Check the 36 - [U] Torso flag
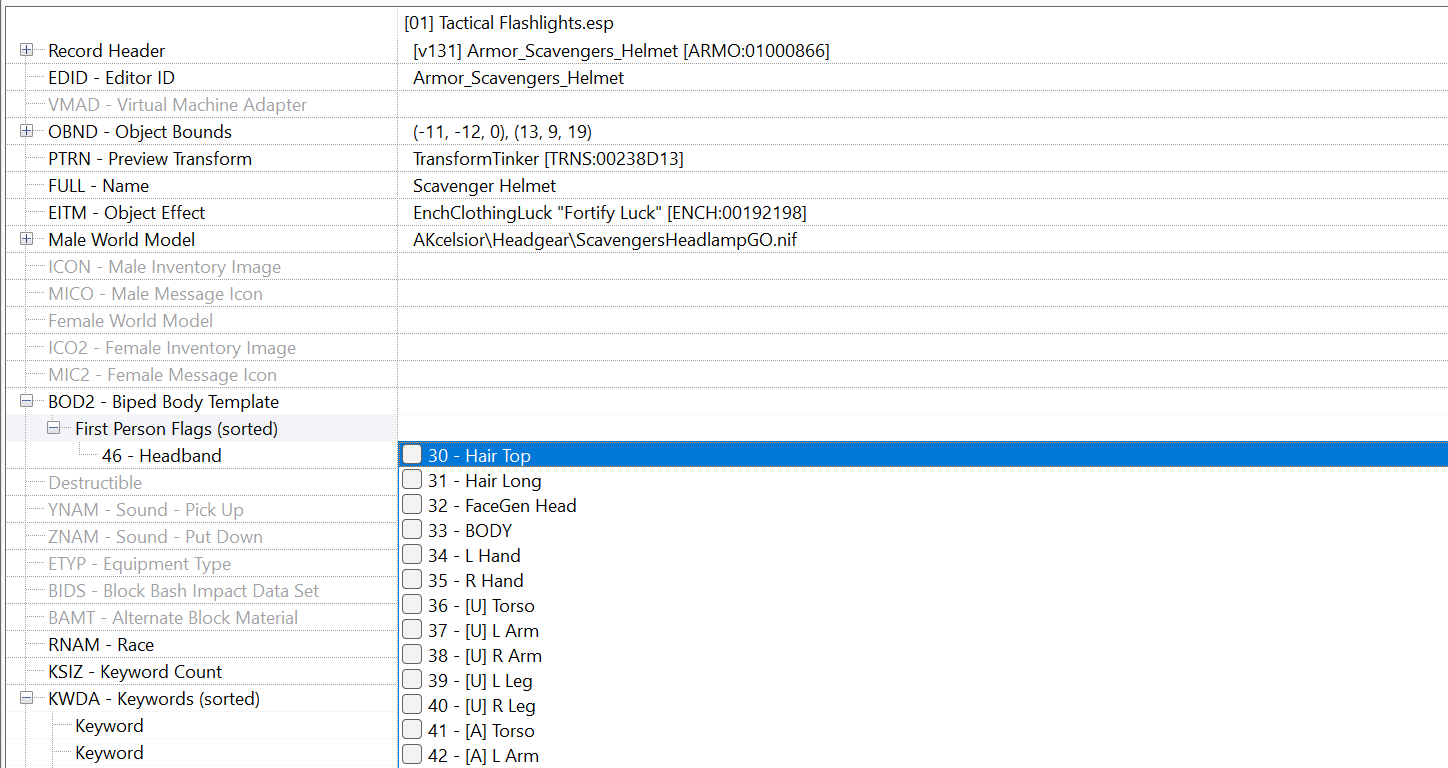The image size is (1448, 768). [412, 605]
